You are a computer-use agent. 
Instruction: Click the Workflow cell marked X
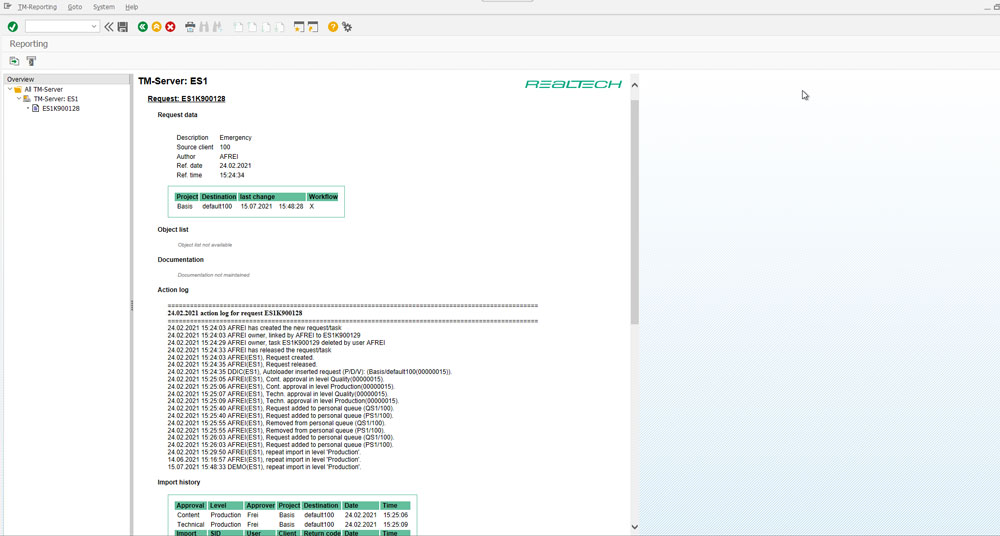click(311, 207)
